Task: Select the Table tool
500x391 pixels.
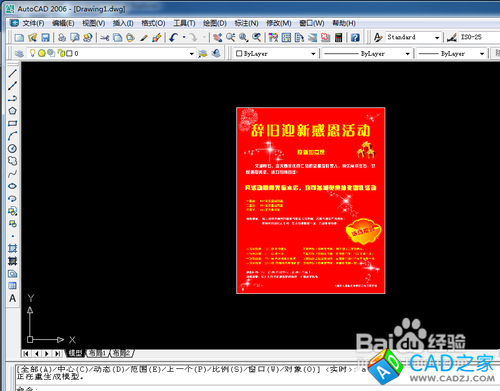Action: pyautogui.click(x=12, y=286)
